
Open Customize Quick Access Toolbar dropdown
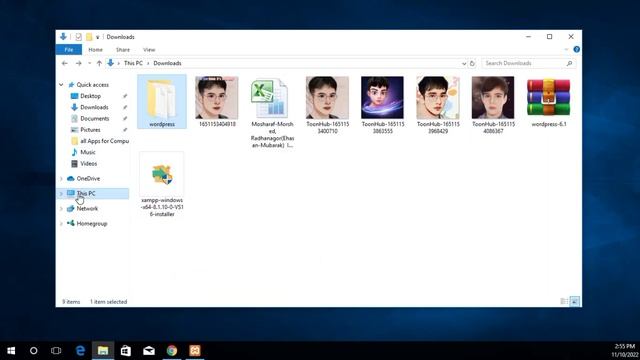coord(98,37)
